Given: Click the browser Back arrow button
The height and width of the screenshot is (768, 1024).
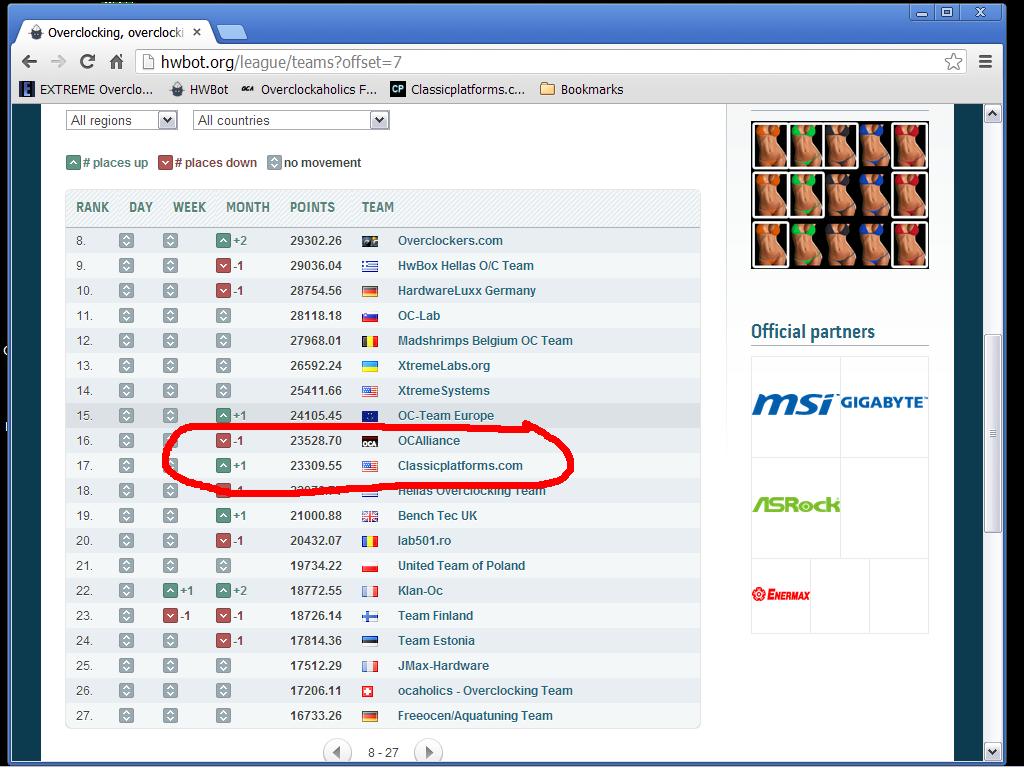Looking at the screenshot, I should (29, 61).
